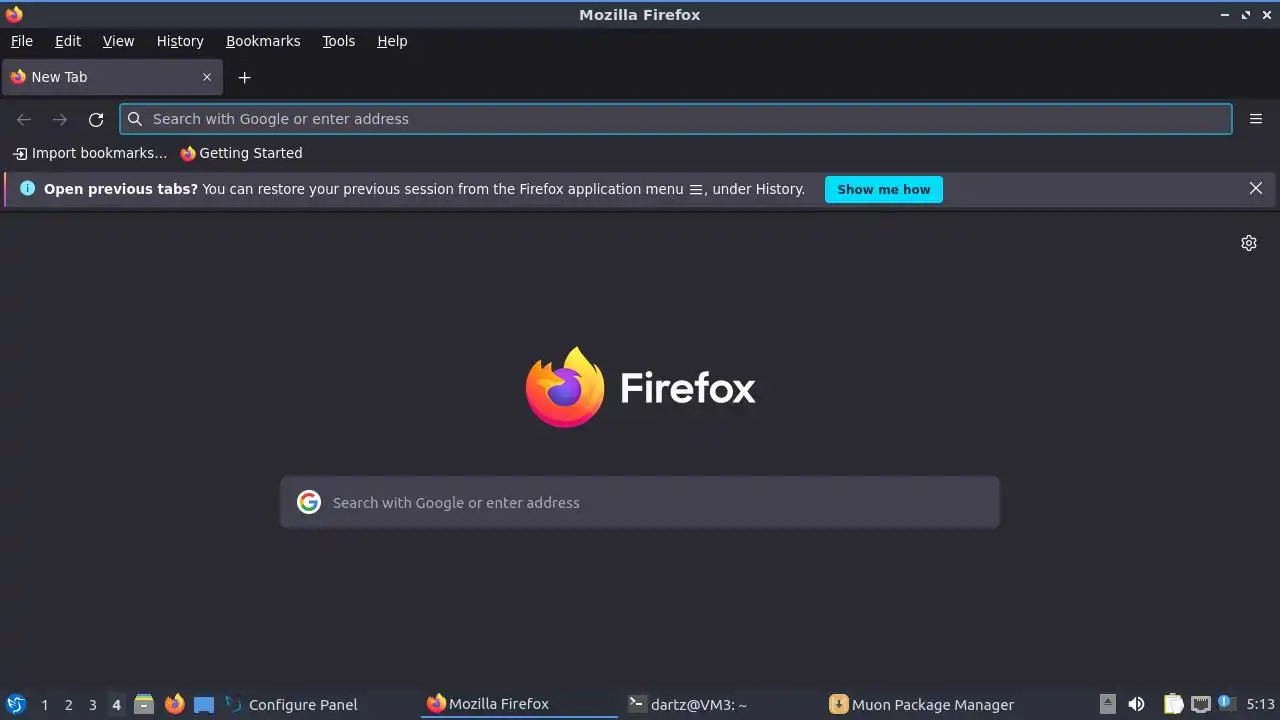Dismiss the Open previous tabs notification
This screenshot has height=720, width=1280.
click(x=1256, y=188)
